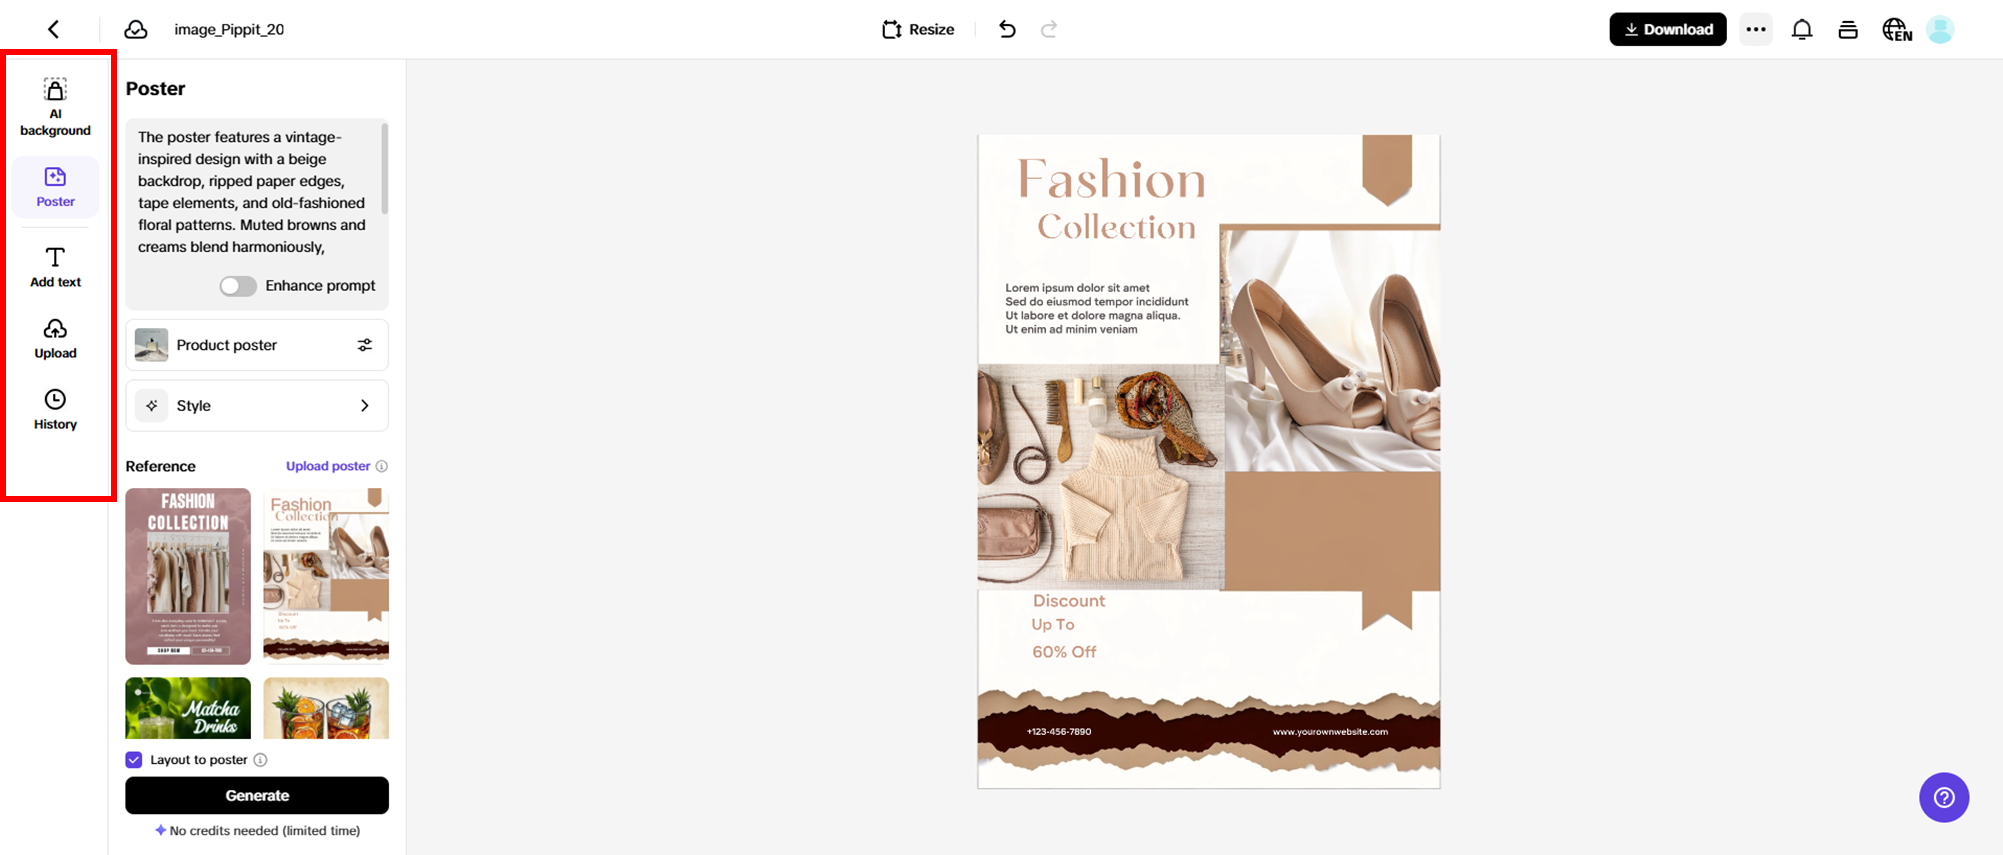Select the Poster tool in sidebar
This screenshot has height=855, width=2003.
(x=55, y=187)
